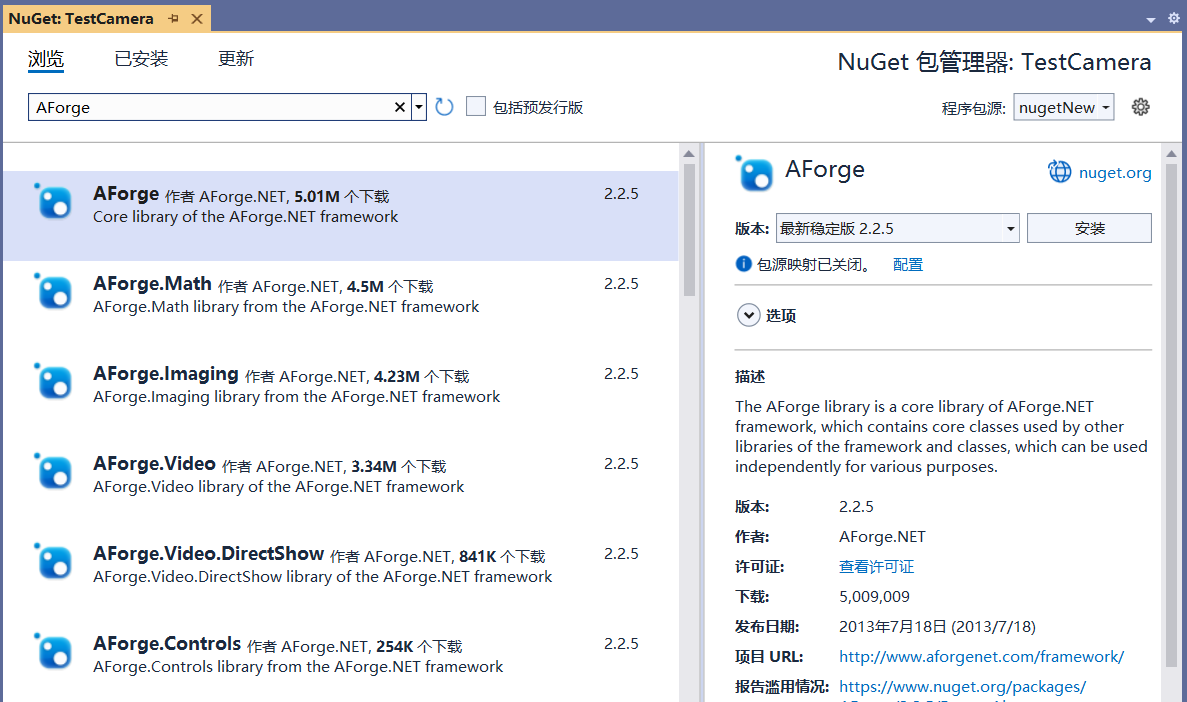Open the 查看许可证 license link
The image size is (1187, 702).
tap(876, 566)
